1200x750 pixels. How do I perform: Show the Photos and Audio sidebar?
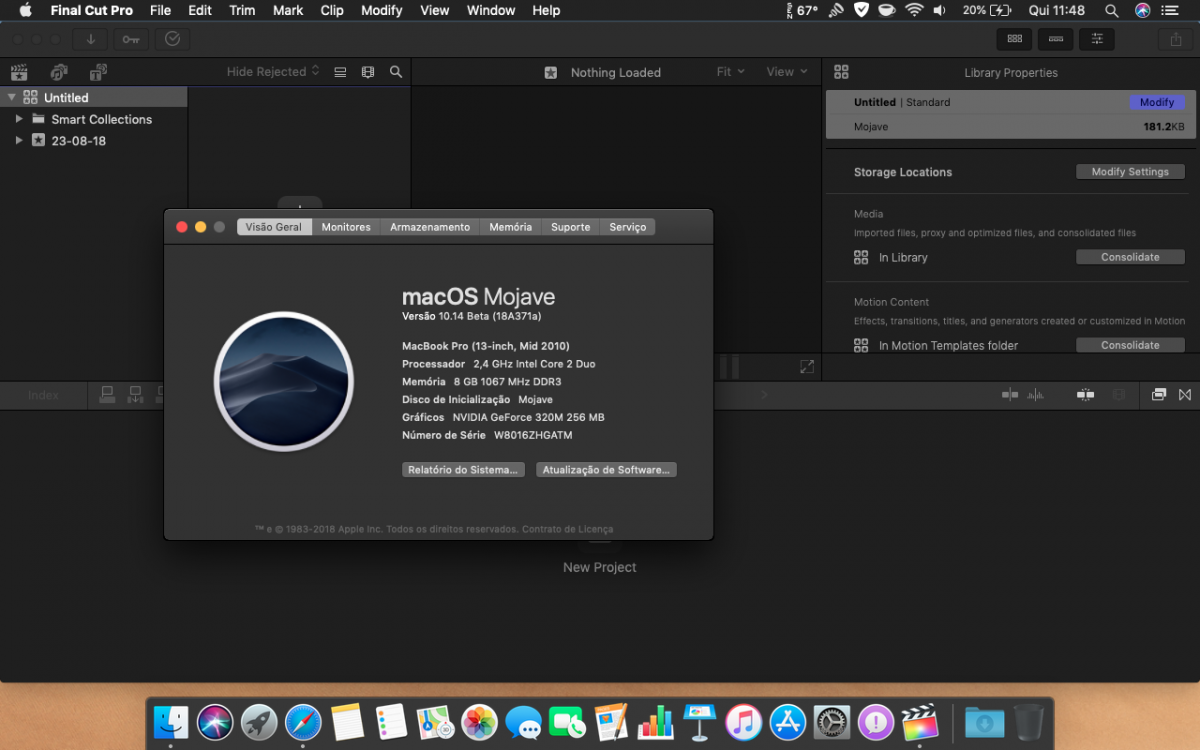(59, 72)
